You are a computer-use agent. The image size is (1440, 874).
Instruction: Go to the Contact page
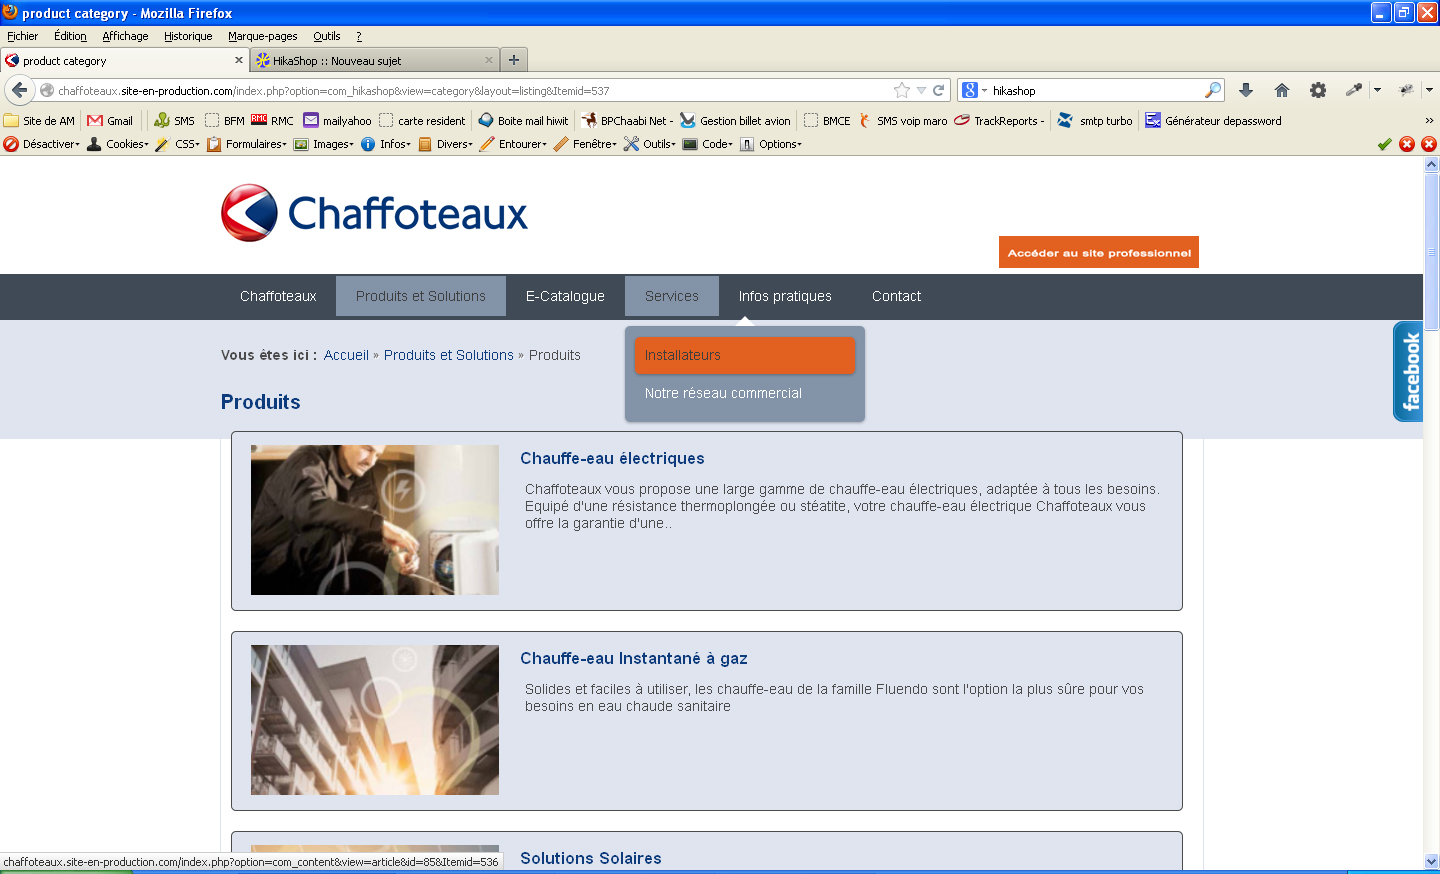(896, 296)
